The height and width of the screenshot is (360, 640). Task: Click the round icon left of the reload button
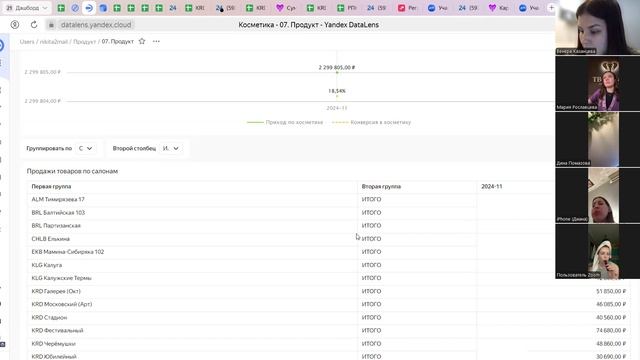coord(15,25)
